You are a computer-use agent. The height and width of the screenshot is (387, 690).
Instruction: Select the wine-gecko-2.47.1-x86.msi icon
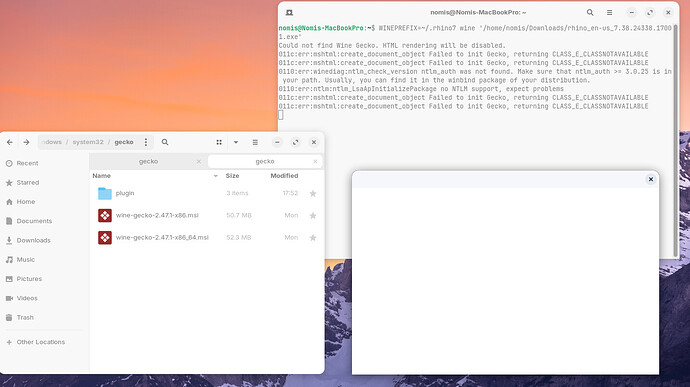click(x=105, y=215)
